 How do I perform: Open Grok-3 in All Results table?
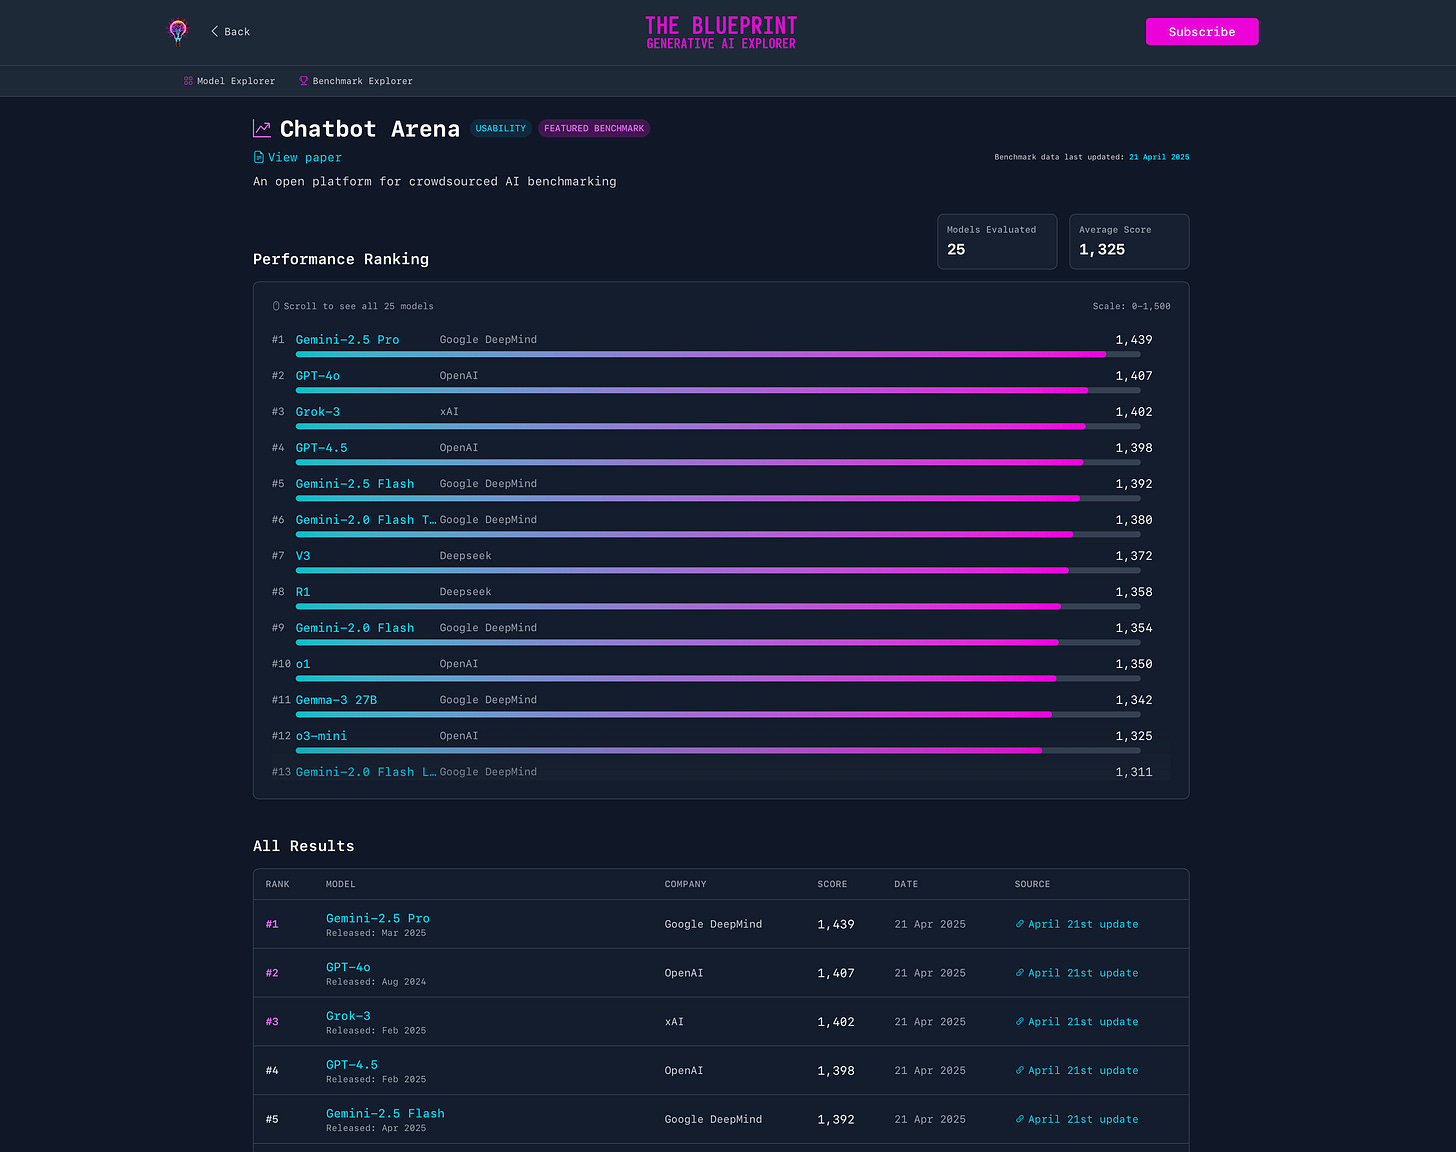click(x=348, y=1016)
